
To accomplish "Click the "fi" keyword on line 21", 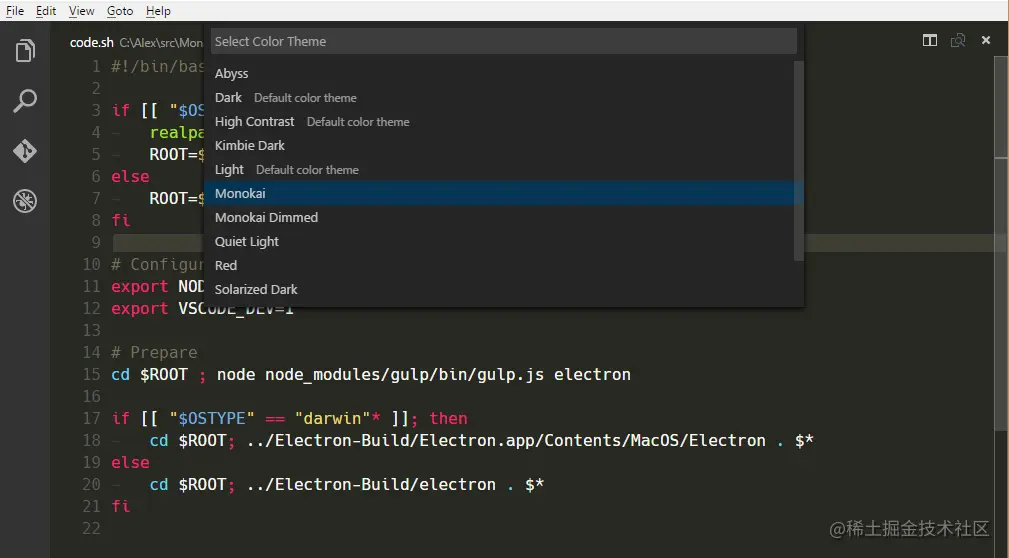I will click(120, 507).
